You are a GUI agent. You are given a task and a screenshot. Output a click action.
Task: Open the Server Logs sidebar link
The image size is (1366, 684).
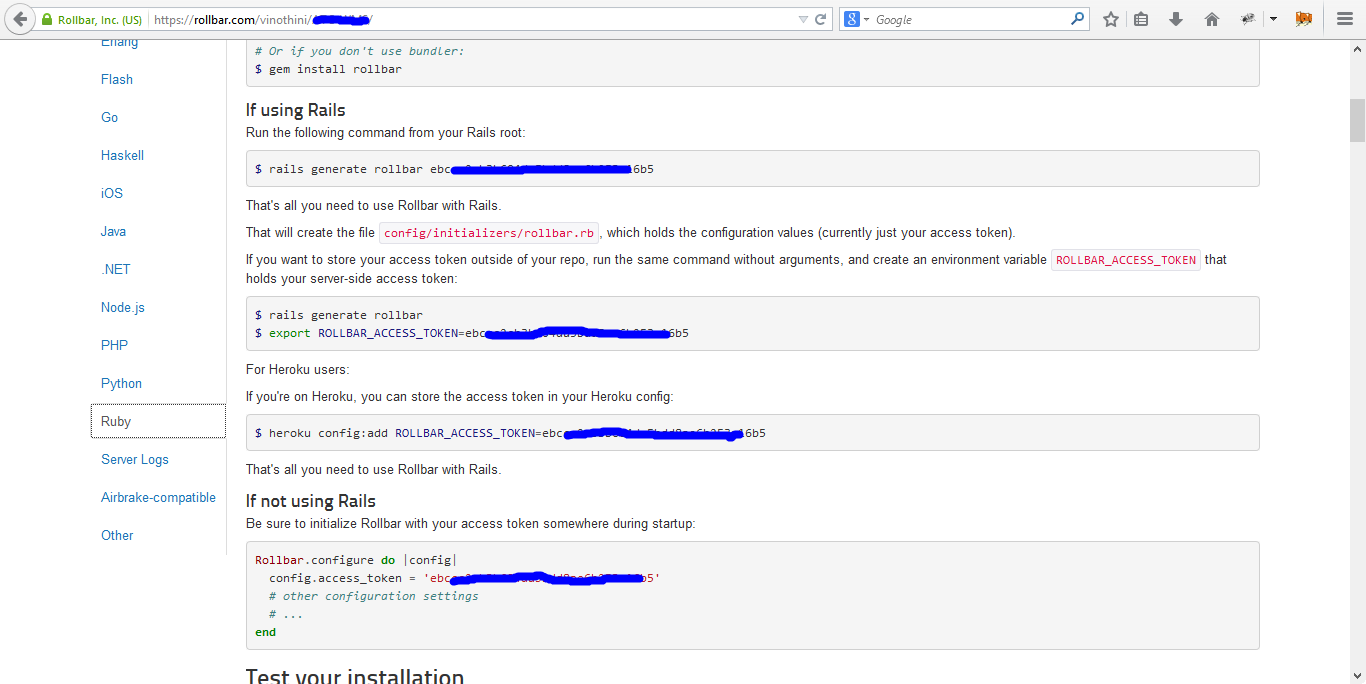point(135,459)
